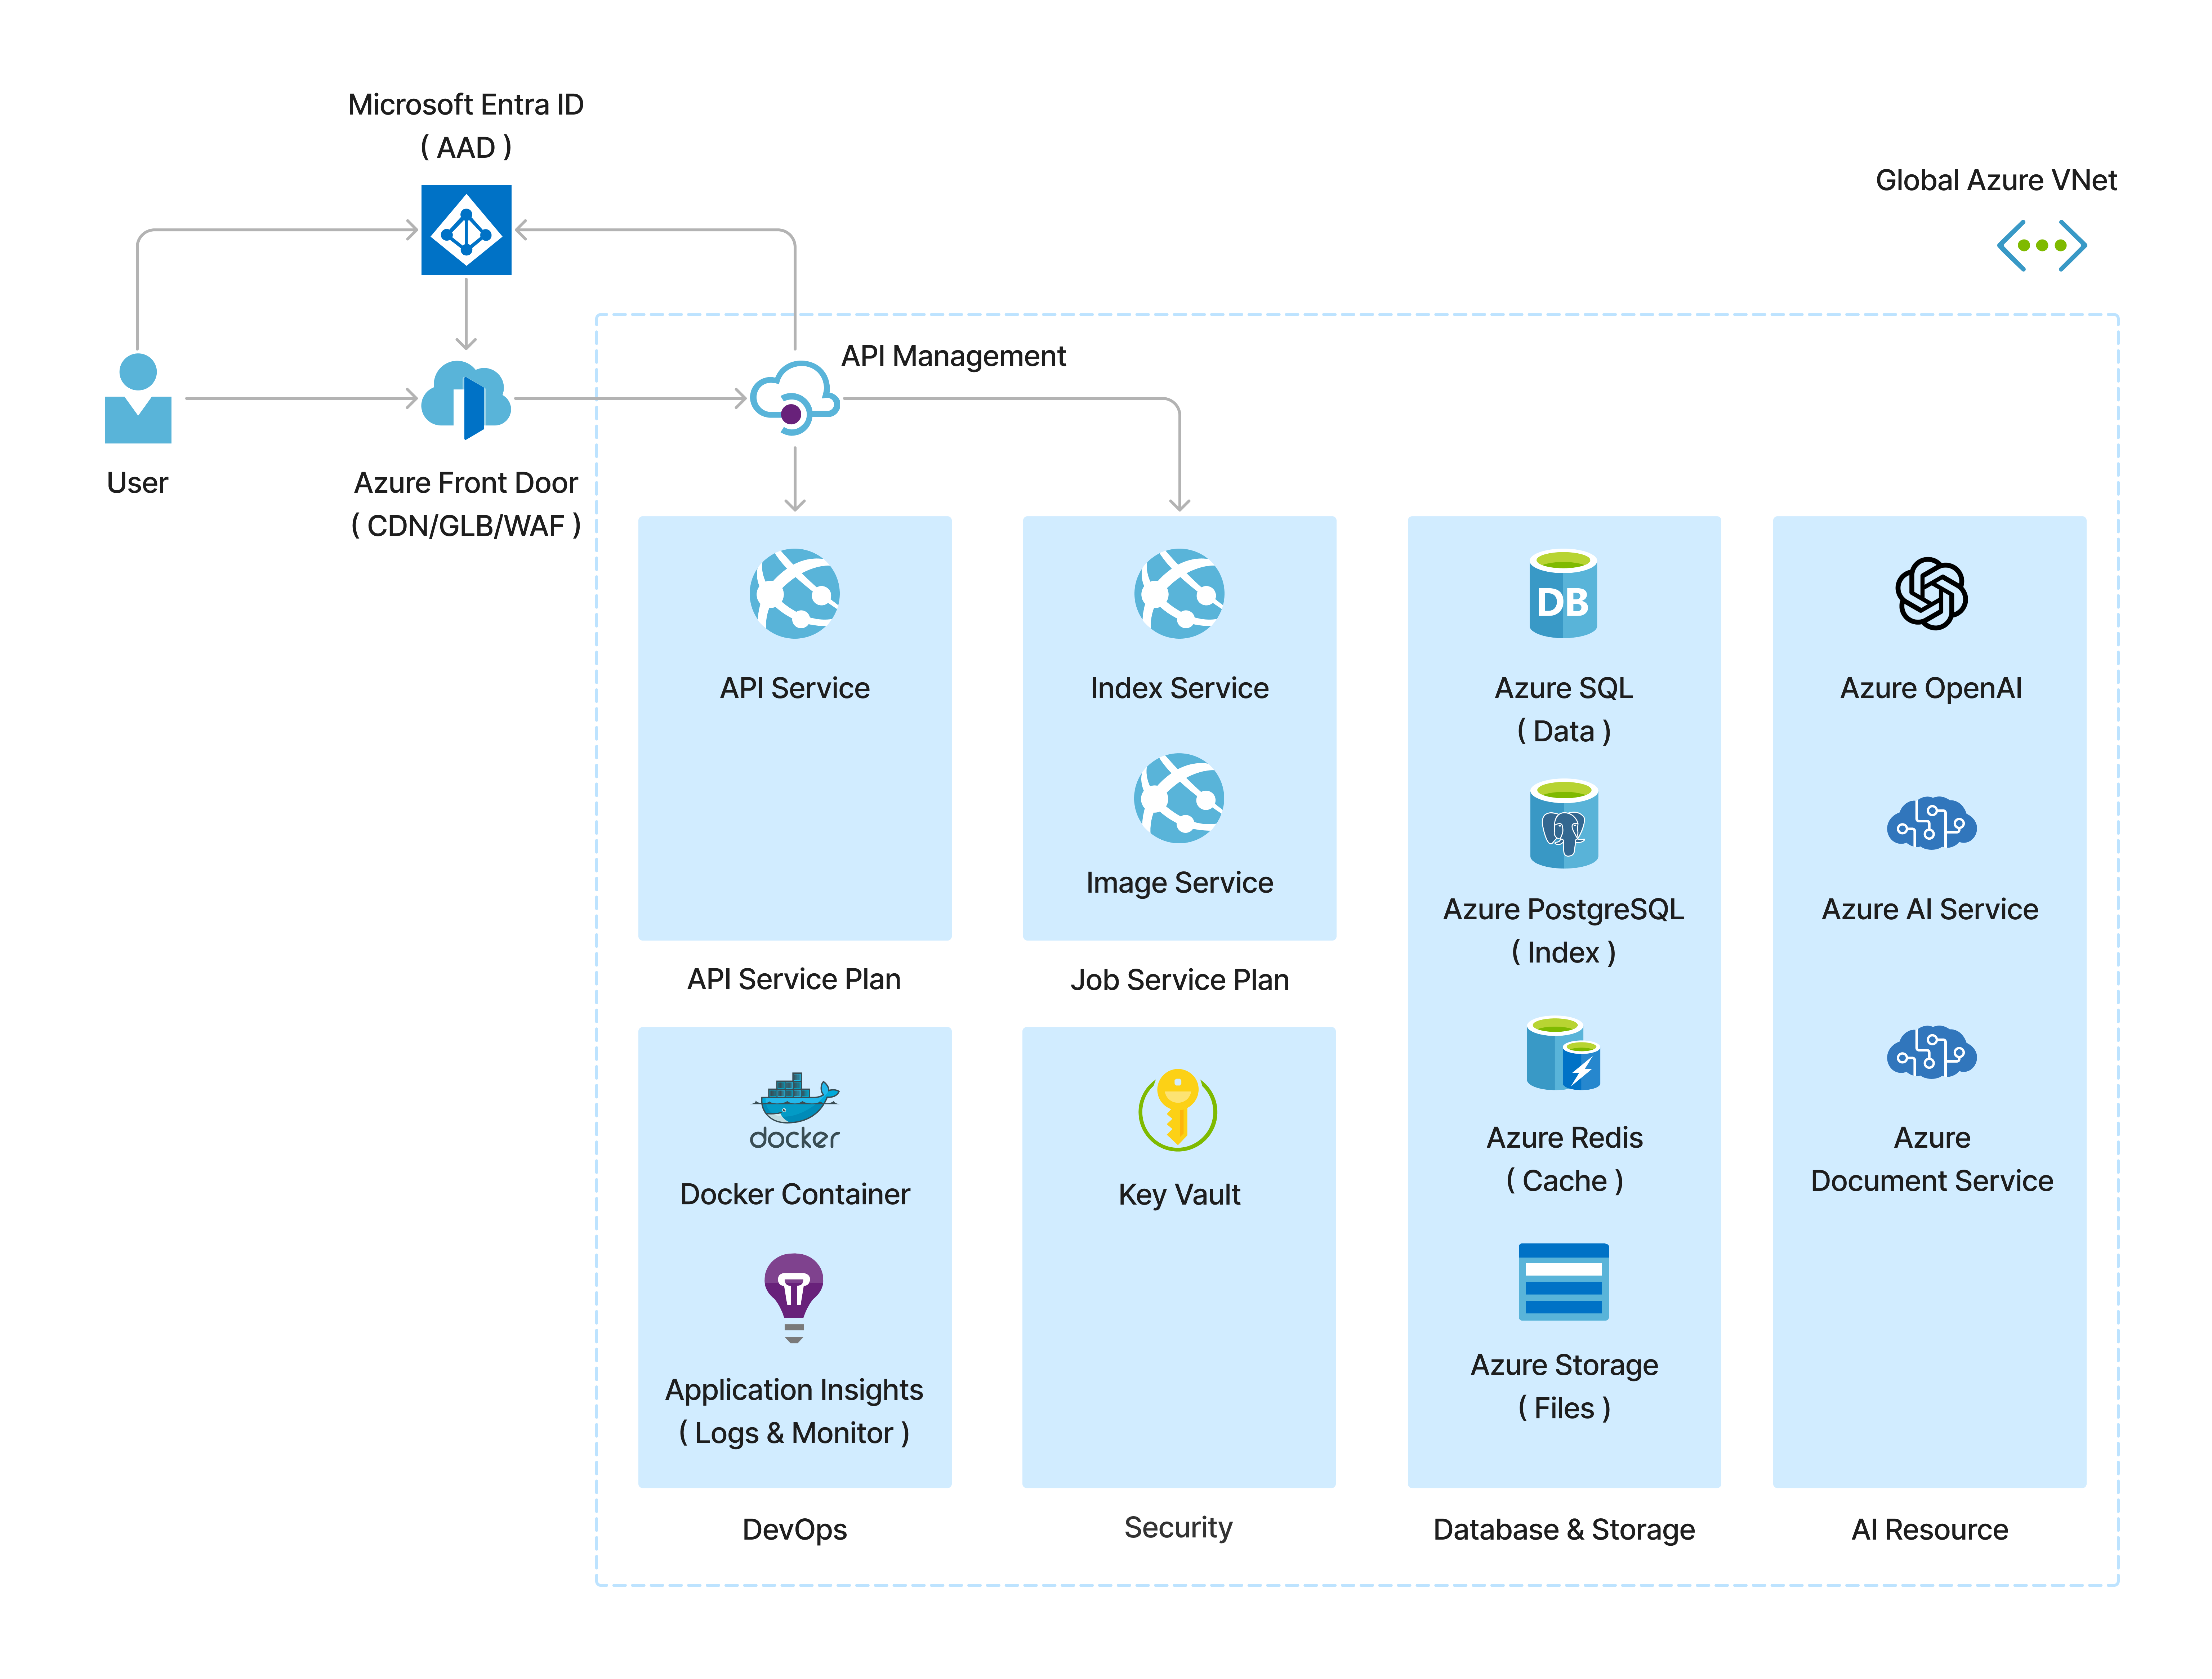The image size is (2212, 1679).
Task: Click the Microsoft Entra ID icon
Action: tap(466, 229)
